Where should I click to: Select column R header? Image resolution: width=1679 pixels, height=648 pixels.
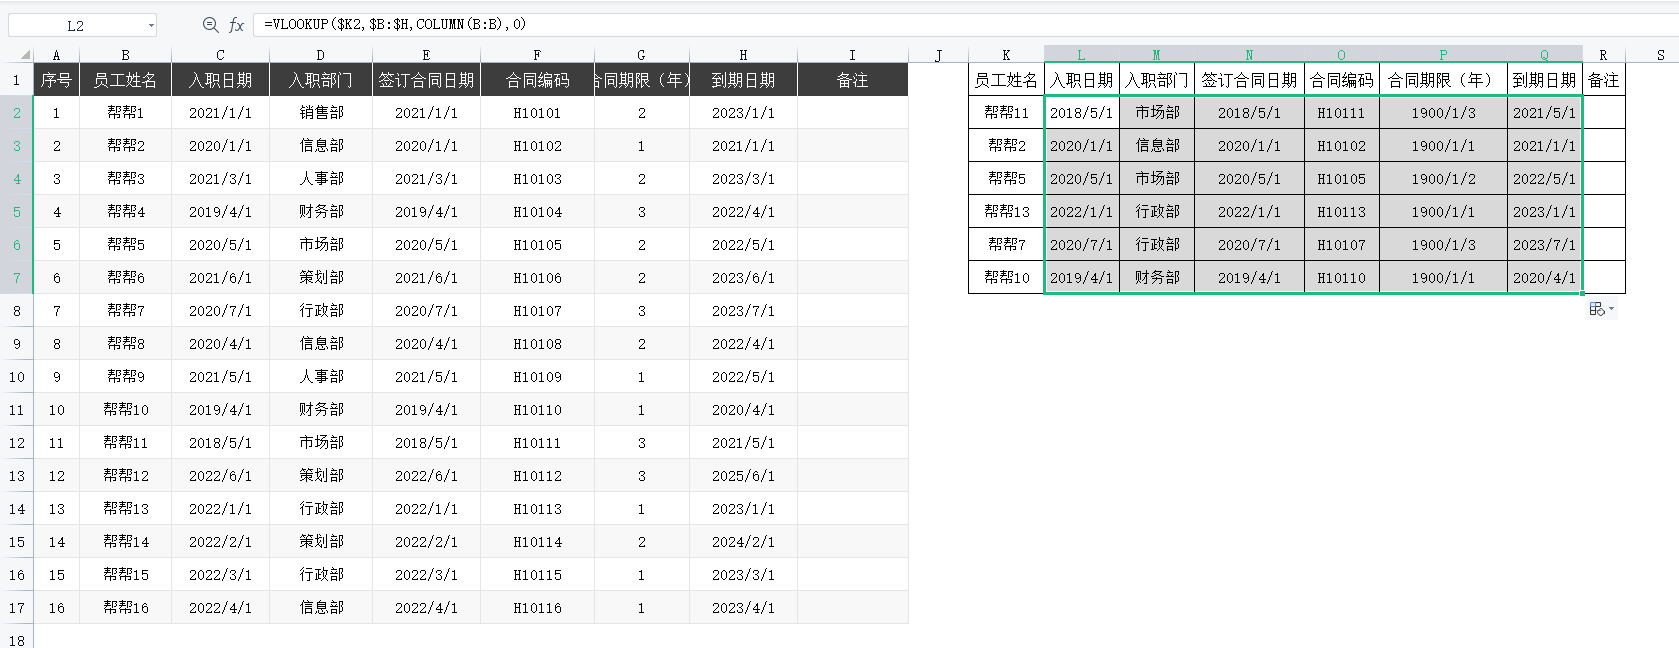[x=1603, y=55]
